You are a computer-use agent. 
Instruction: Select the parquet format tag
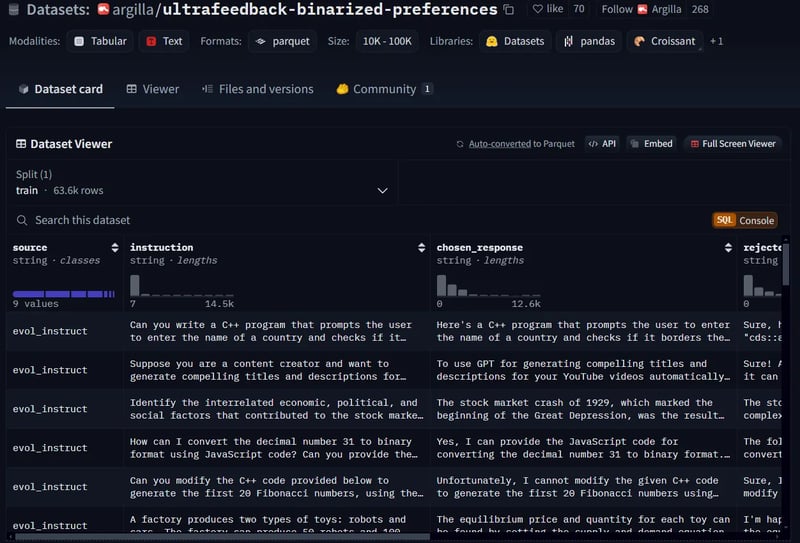(283, 41)
